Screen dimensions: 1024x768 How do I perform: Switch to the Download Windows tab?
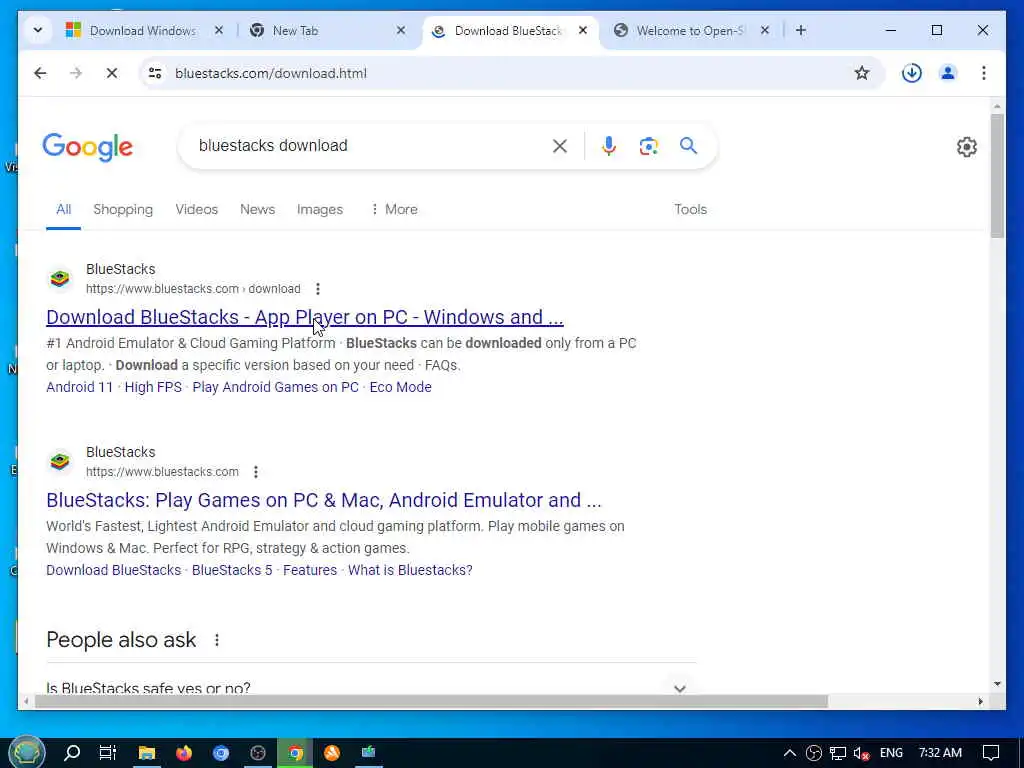143,31
